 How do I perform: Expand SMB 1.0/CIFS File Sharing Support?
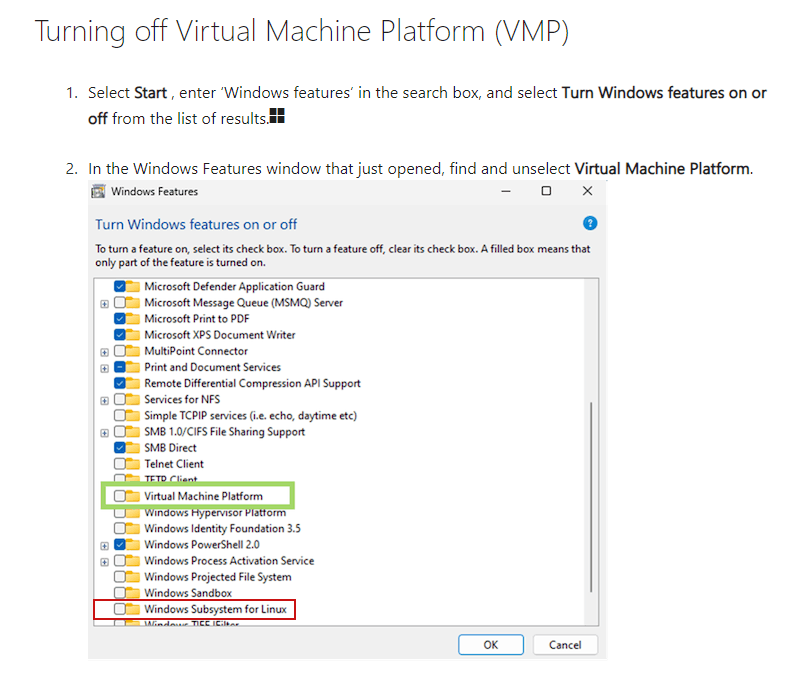105,431
